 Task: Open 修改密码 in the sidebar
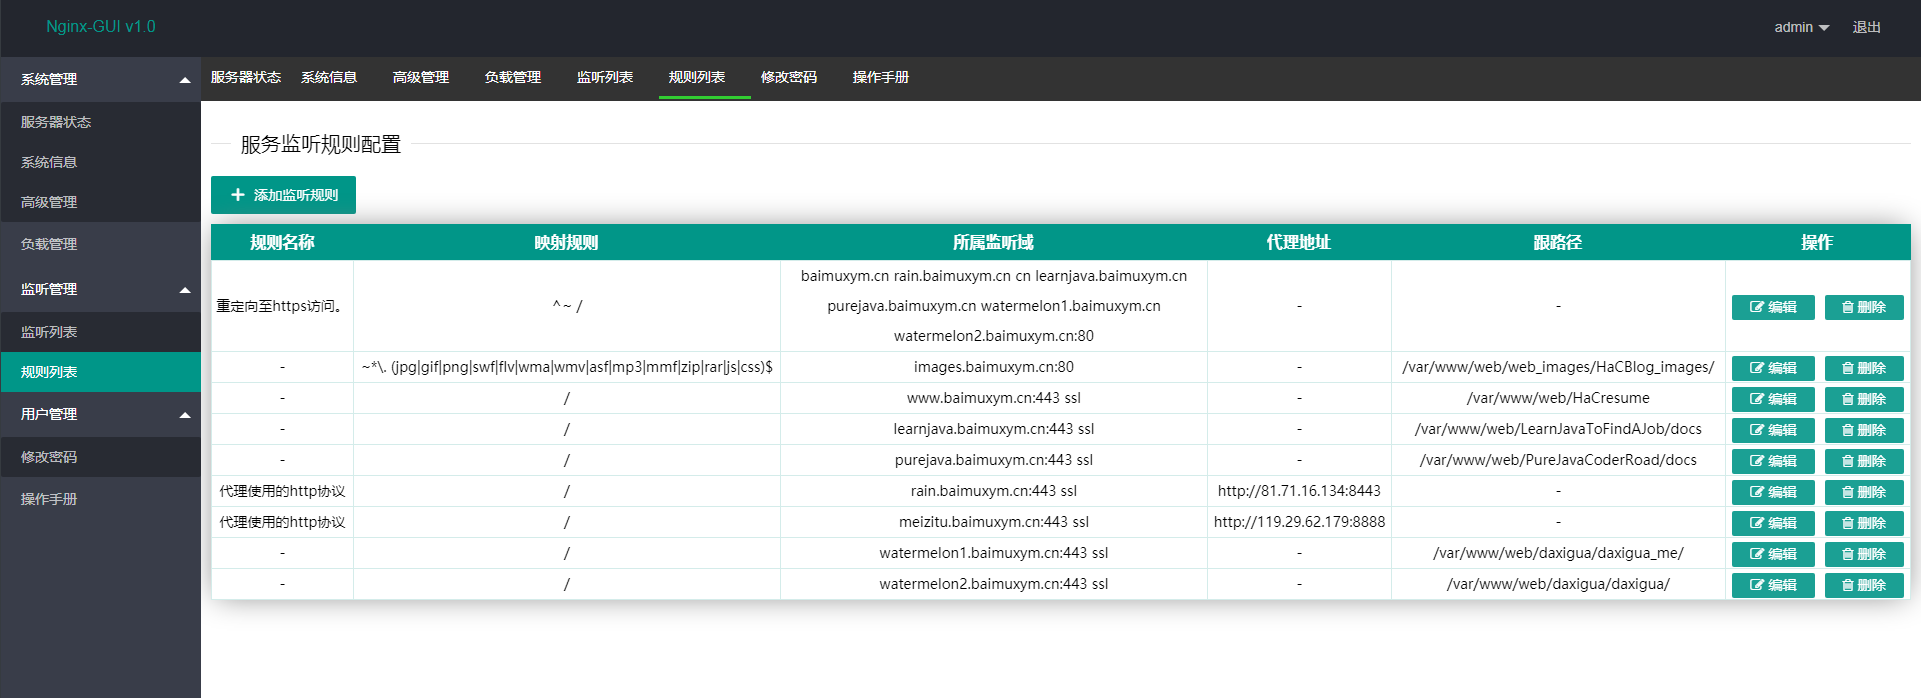click(x=100, y=457)
